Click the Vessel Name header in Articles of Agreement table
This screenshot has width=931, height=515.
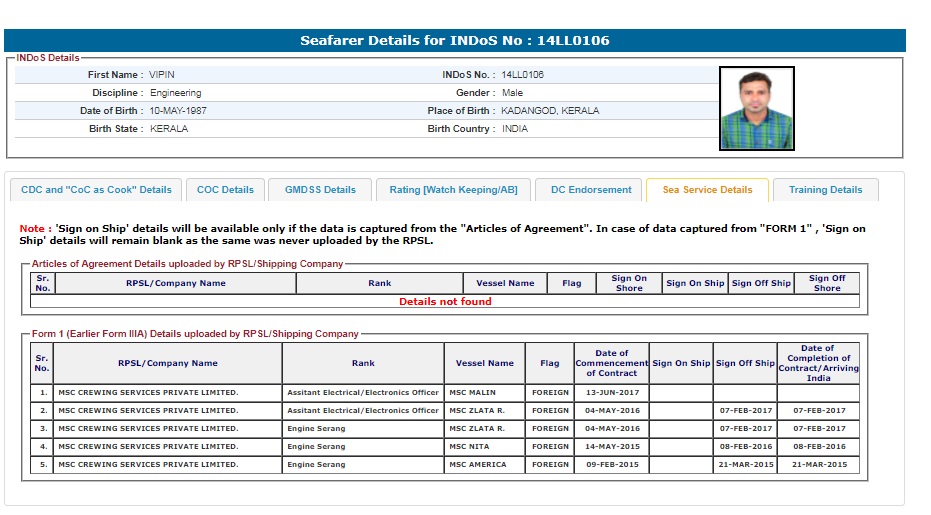(505, 283)
